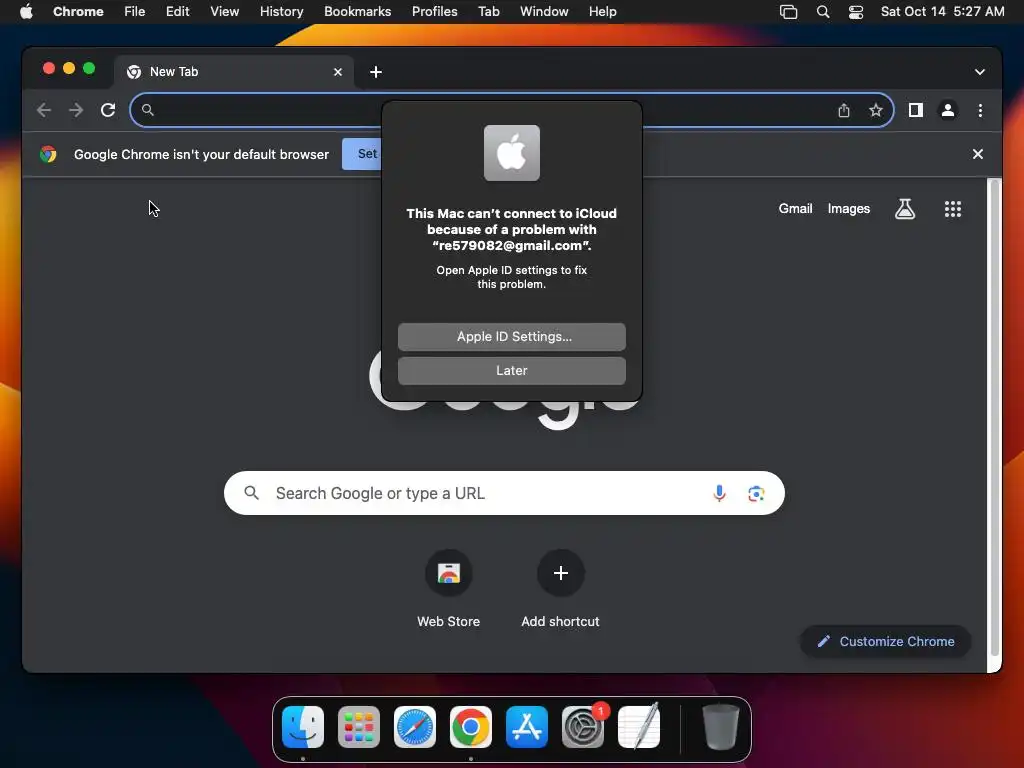This screenshot has height=768, width=1024.
Task: Switch to Chrome in the Dock
Action: click(471, 726)
